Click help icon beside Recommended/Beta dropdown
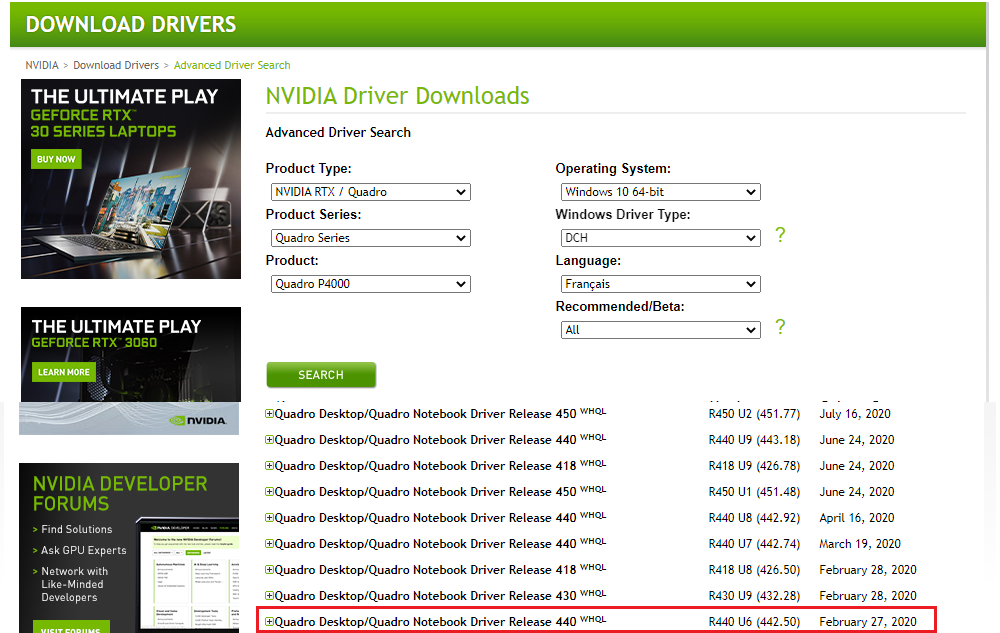The height and width of the screenshot is (633, 1000). pos(780,327)
